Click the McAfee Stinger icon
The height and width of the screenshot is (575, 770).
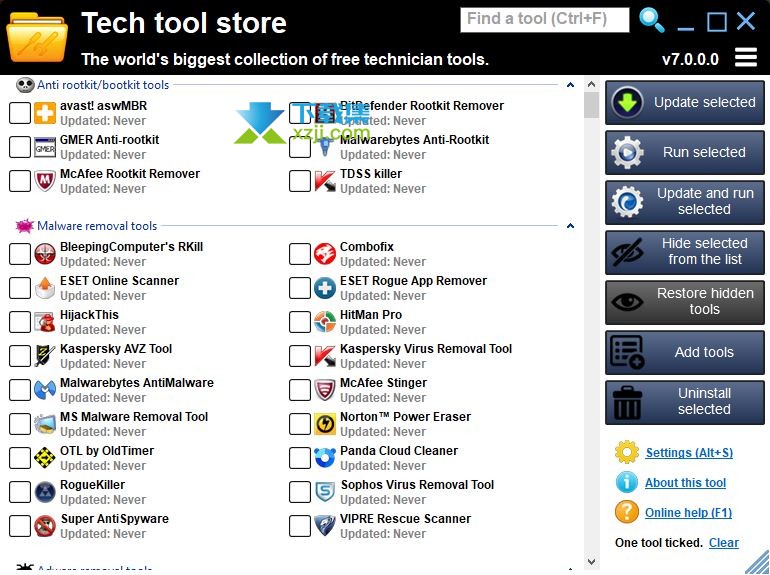pos(325,389)
